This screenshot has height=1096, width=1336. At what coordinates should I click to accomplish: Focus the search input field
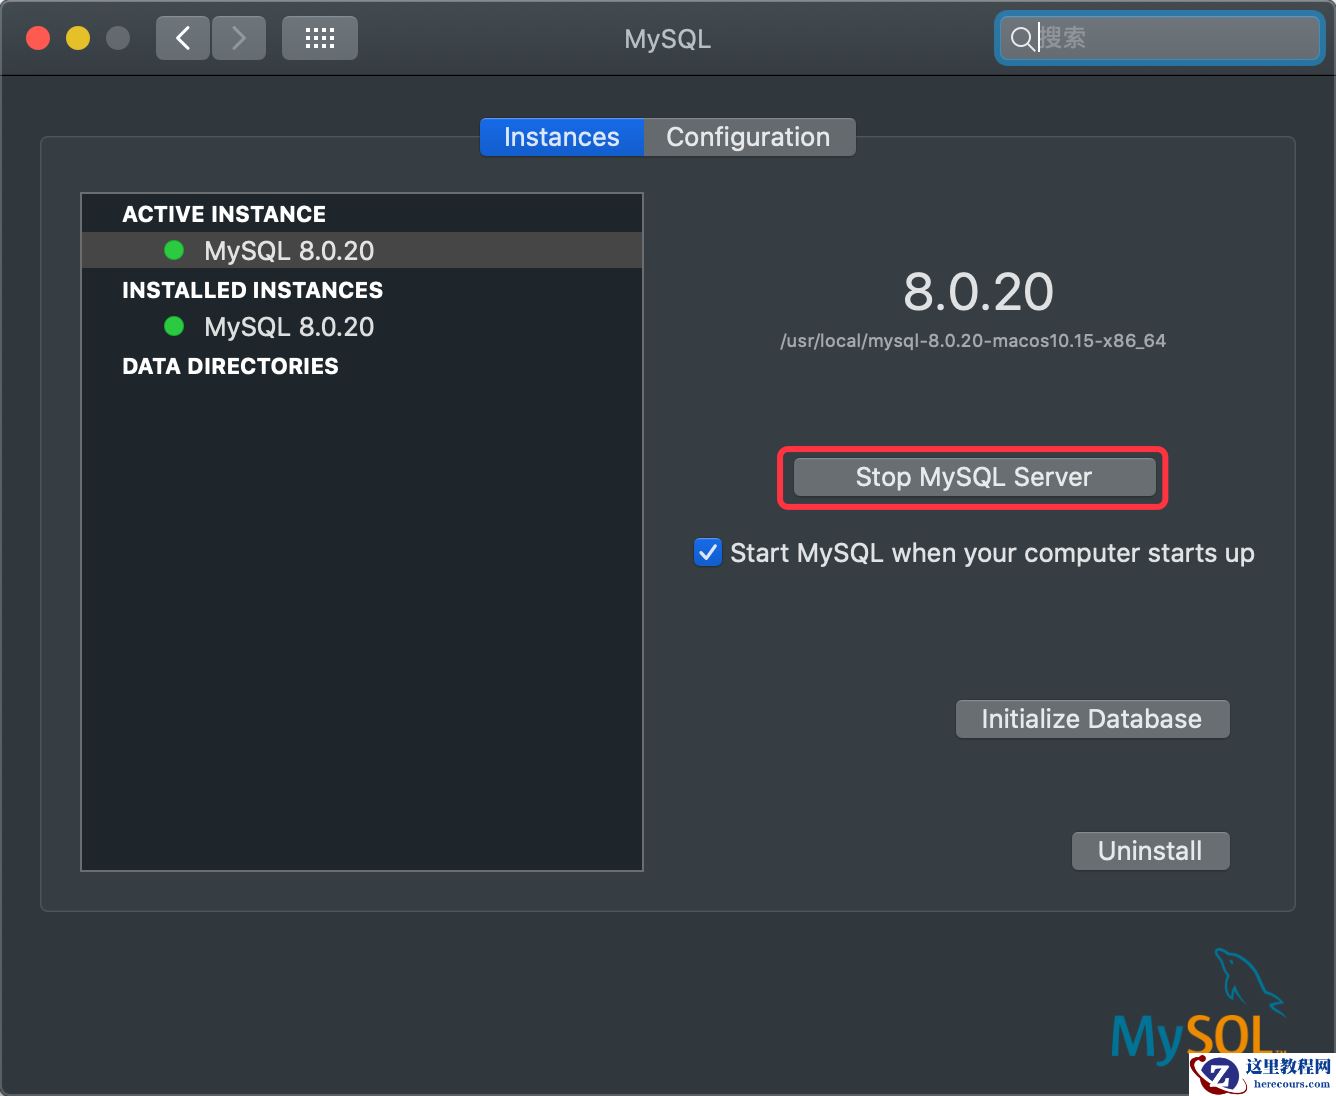1160,38
